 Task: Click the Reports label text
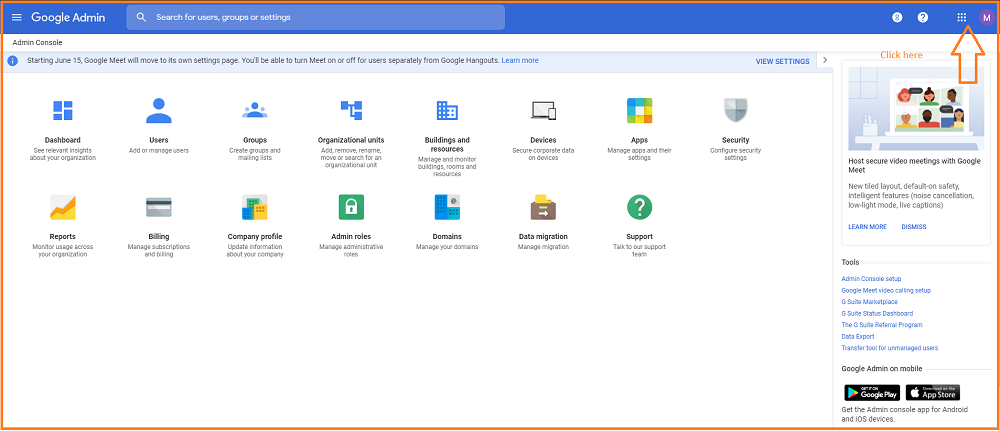point(62,237)
